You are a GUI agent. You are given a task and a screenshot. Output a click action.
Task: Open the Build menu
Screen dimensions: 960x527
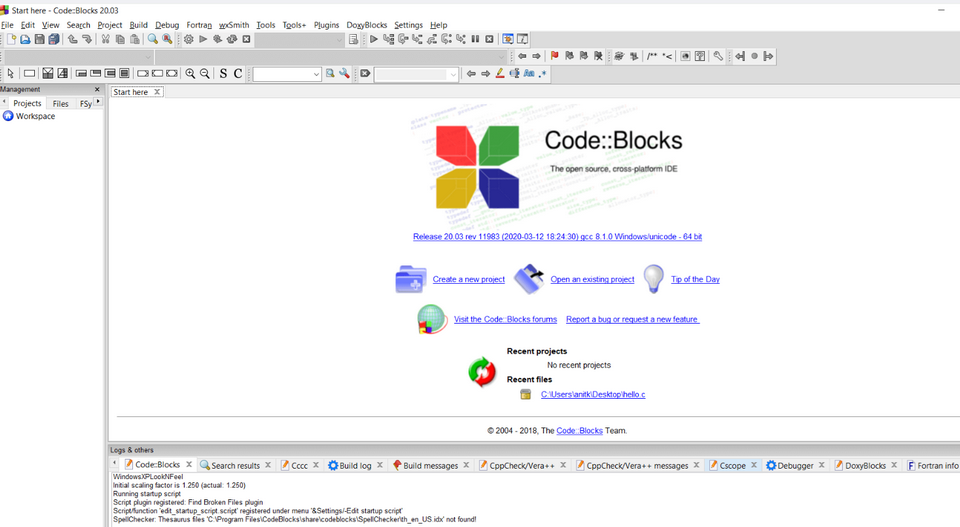point(138,25)
